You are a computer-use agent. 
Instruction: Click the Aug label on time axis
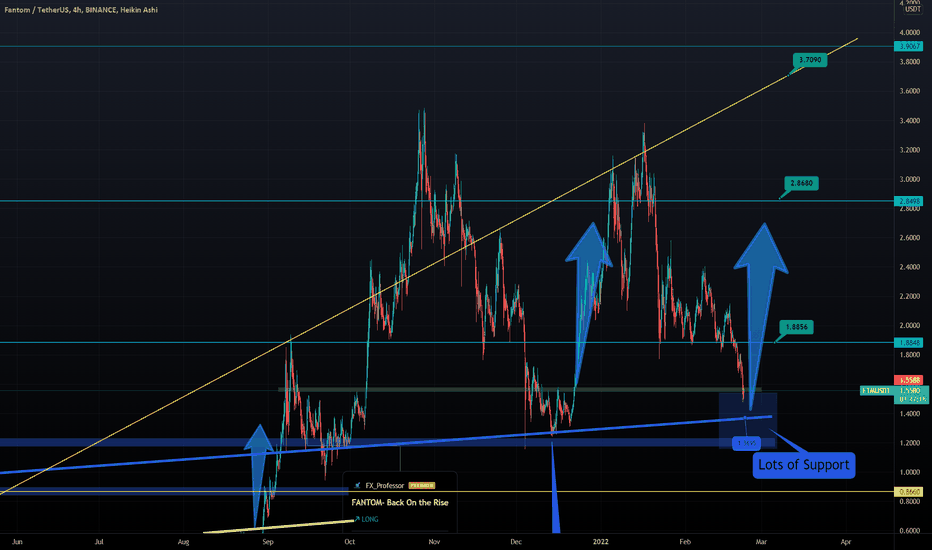coord(183,542)
